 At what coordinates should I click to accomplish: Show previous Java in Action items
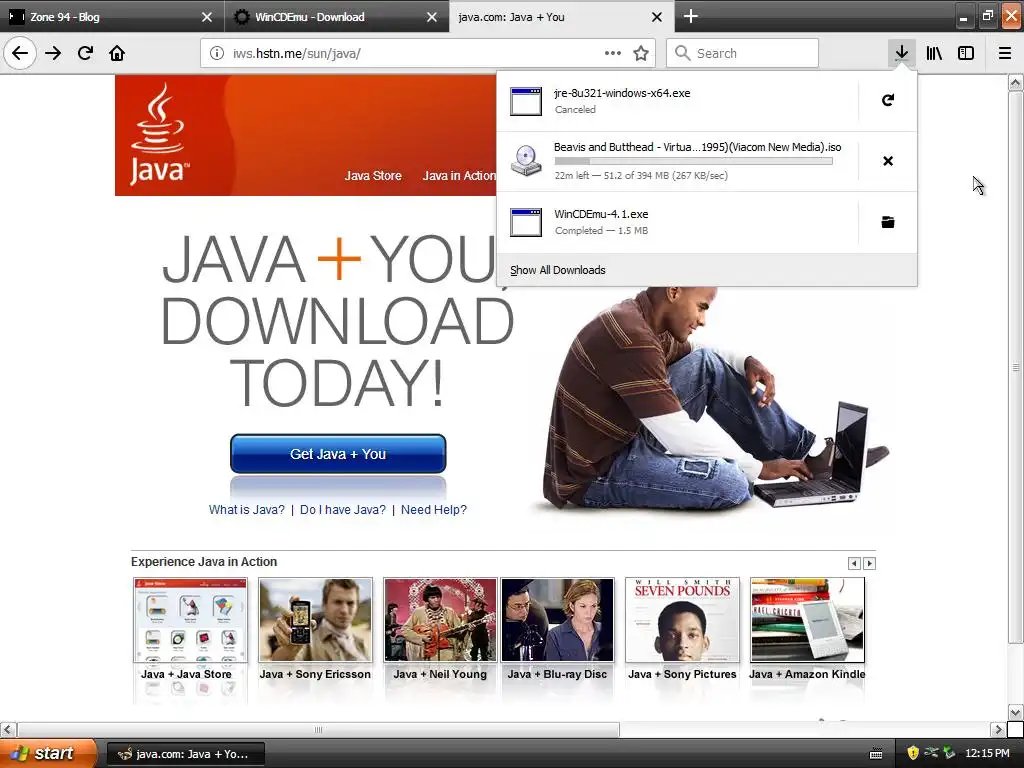point(854,563)
